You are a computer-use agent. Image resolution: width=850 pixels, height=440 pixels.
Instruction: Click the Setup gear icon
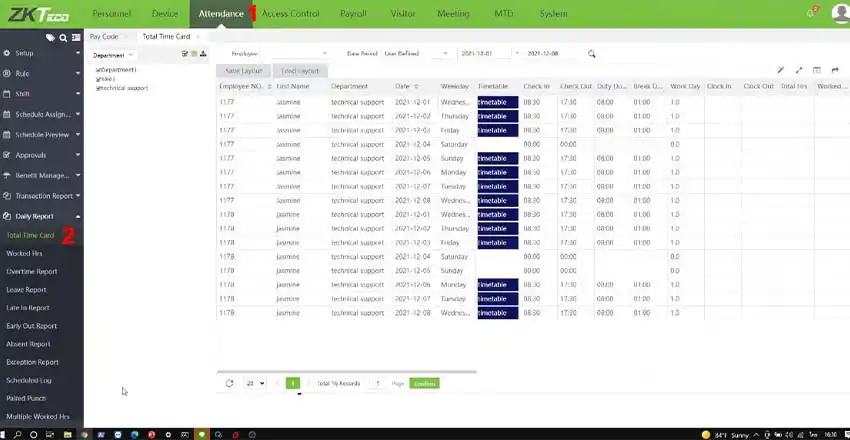coord(7,53)
